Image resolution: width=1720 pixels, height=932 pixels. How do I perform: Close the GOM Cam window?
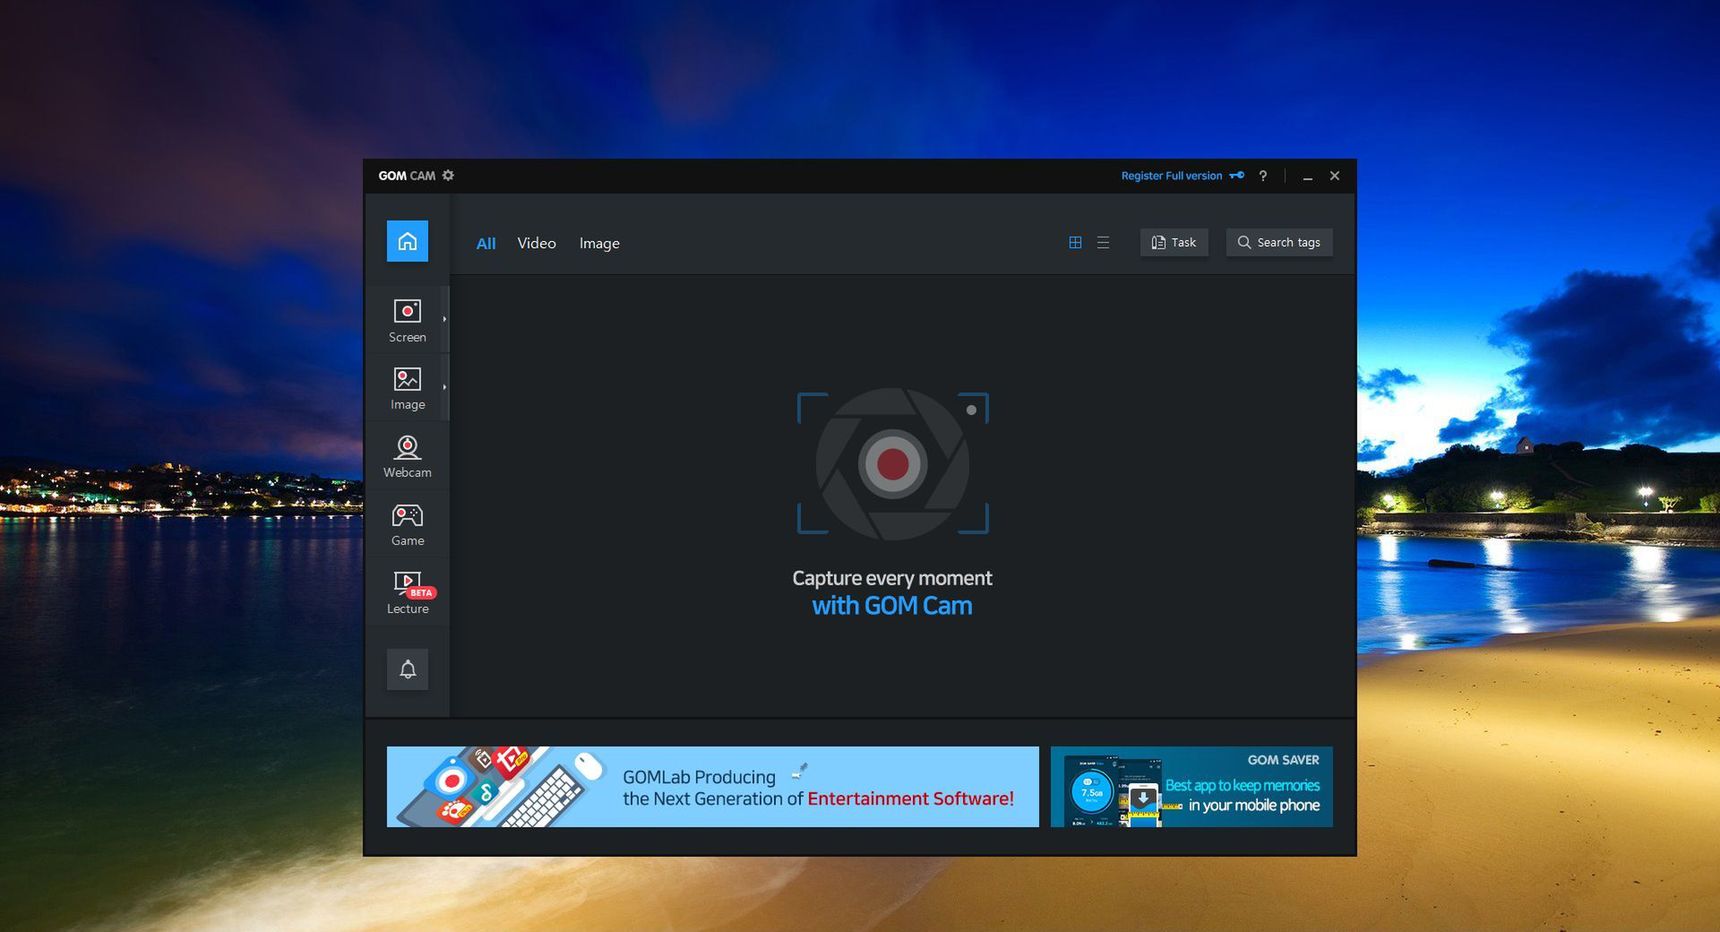point(1334,175)
